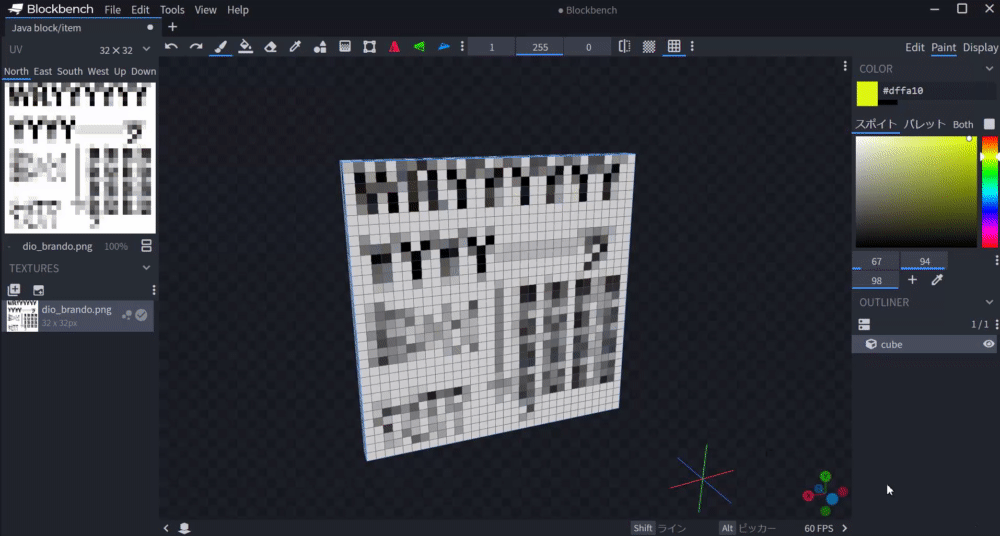The width and height of the screenshot is (1000, 536).
Task: Toggle mirror painting icon
Action: click(x=624, y=47)
